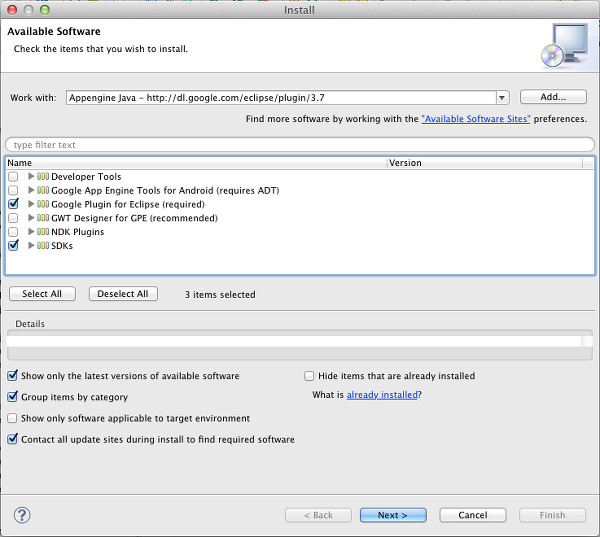Image resolution: width=600 pixels, height=537 pixels.
Task: Enable Show only software applicable to target environment
Action: (13, 418)
